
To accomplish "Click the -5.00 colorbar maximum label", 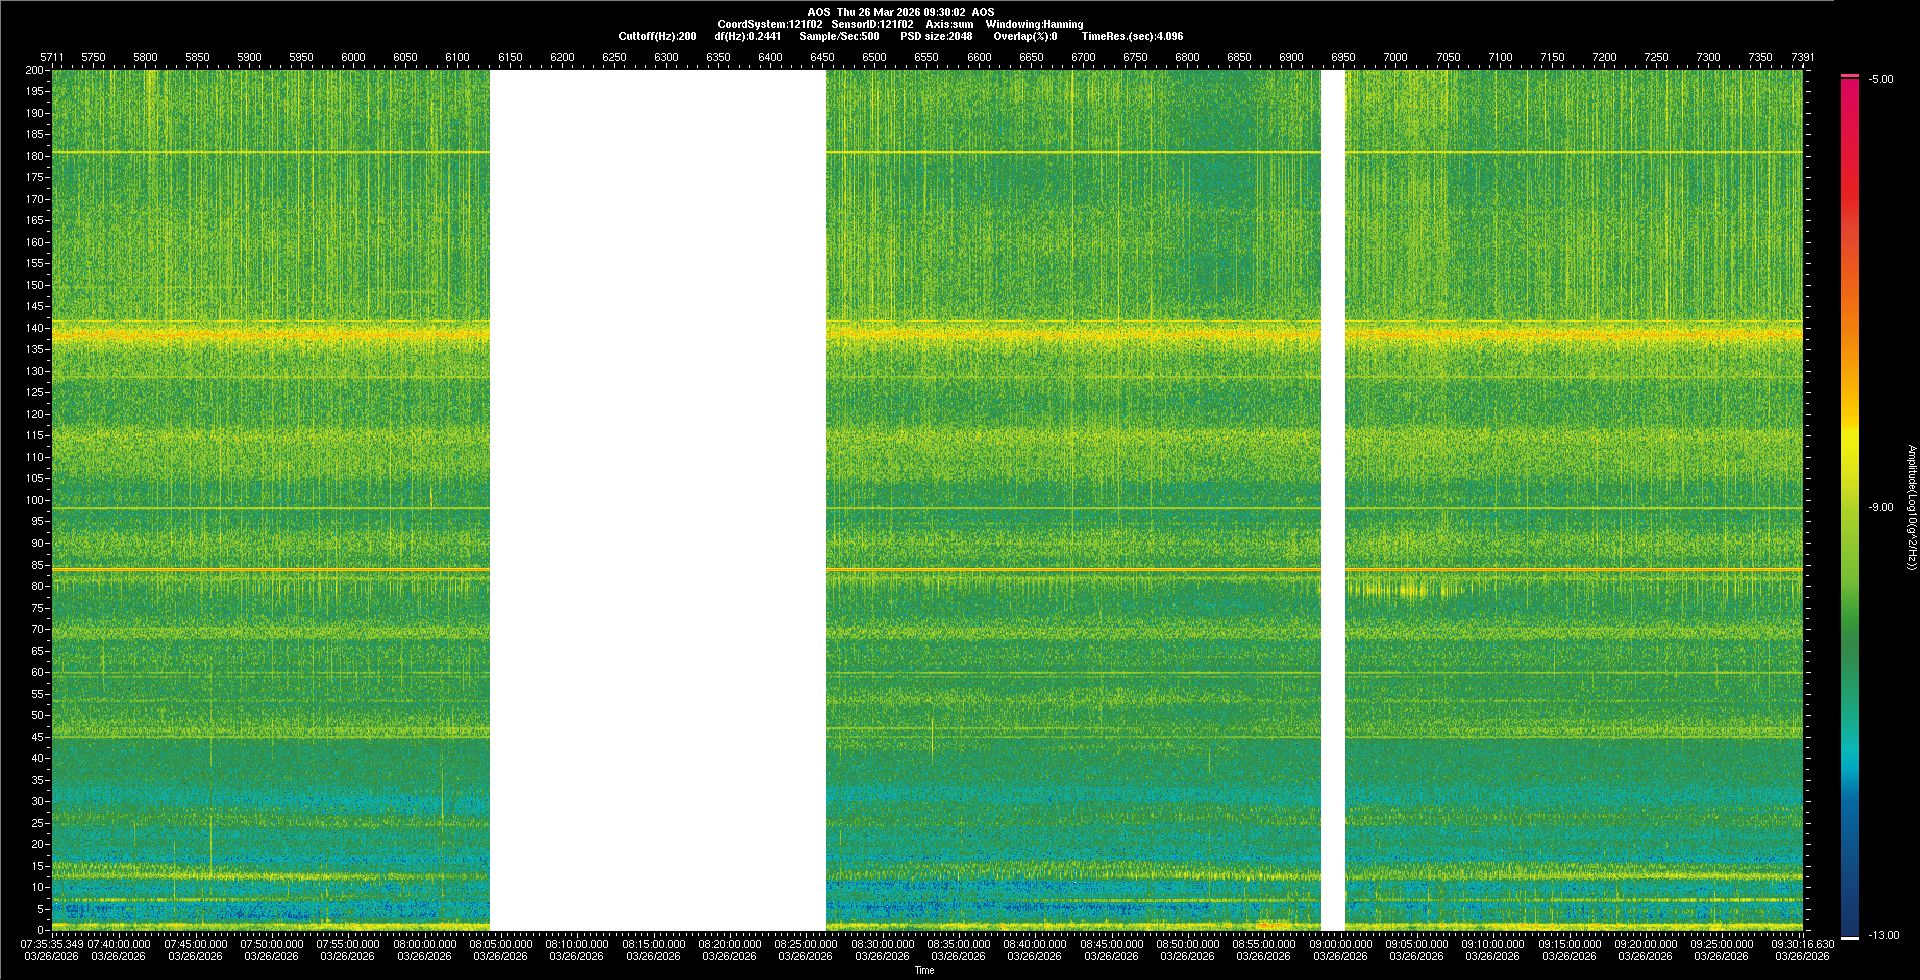I will 1881,79.
